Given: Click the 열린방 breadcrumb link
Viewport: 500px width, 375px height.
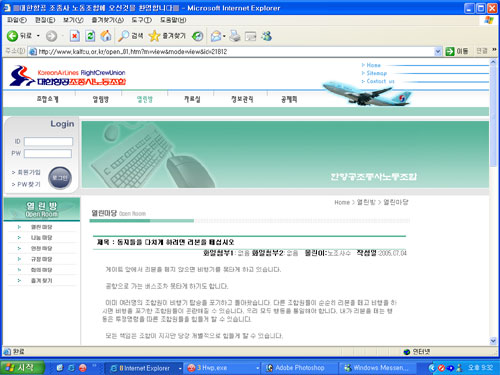Looking at the screenshot, I should pyautogui.click(x=366, y=202).
